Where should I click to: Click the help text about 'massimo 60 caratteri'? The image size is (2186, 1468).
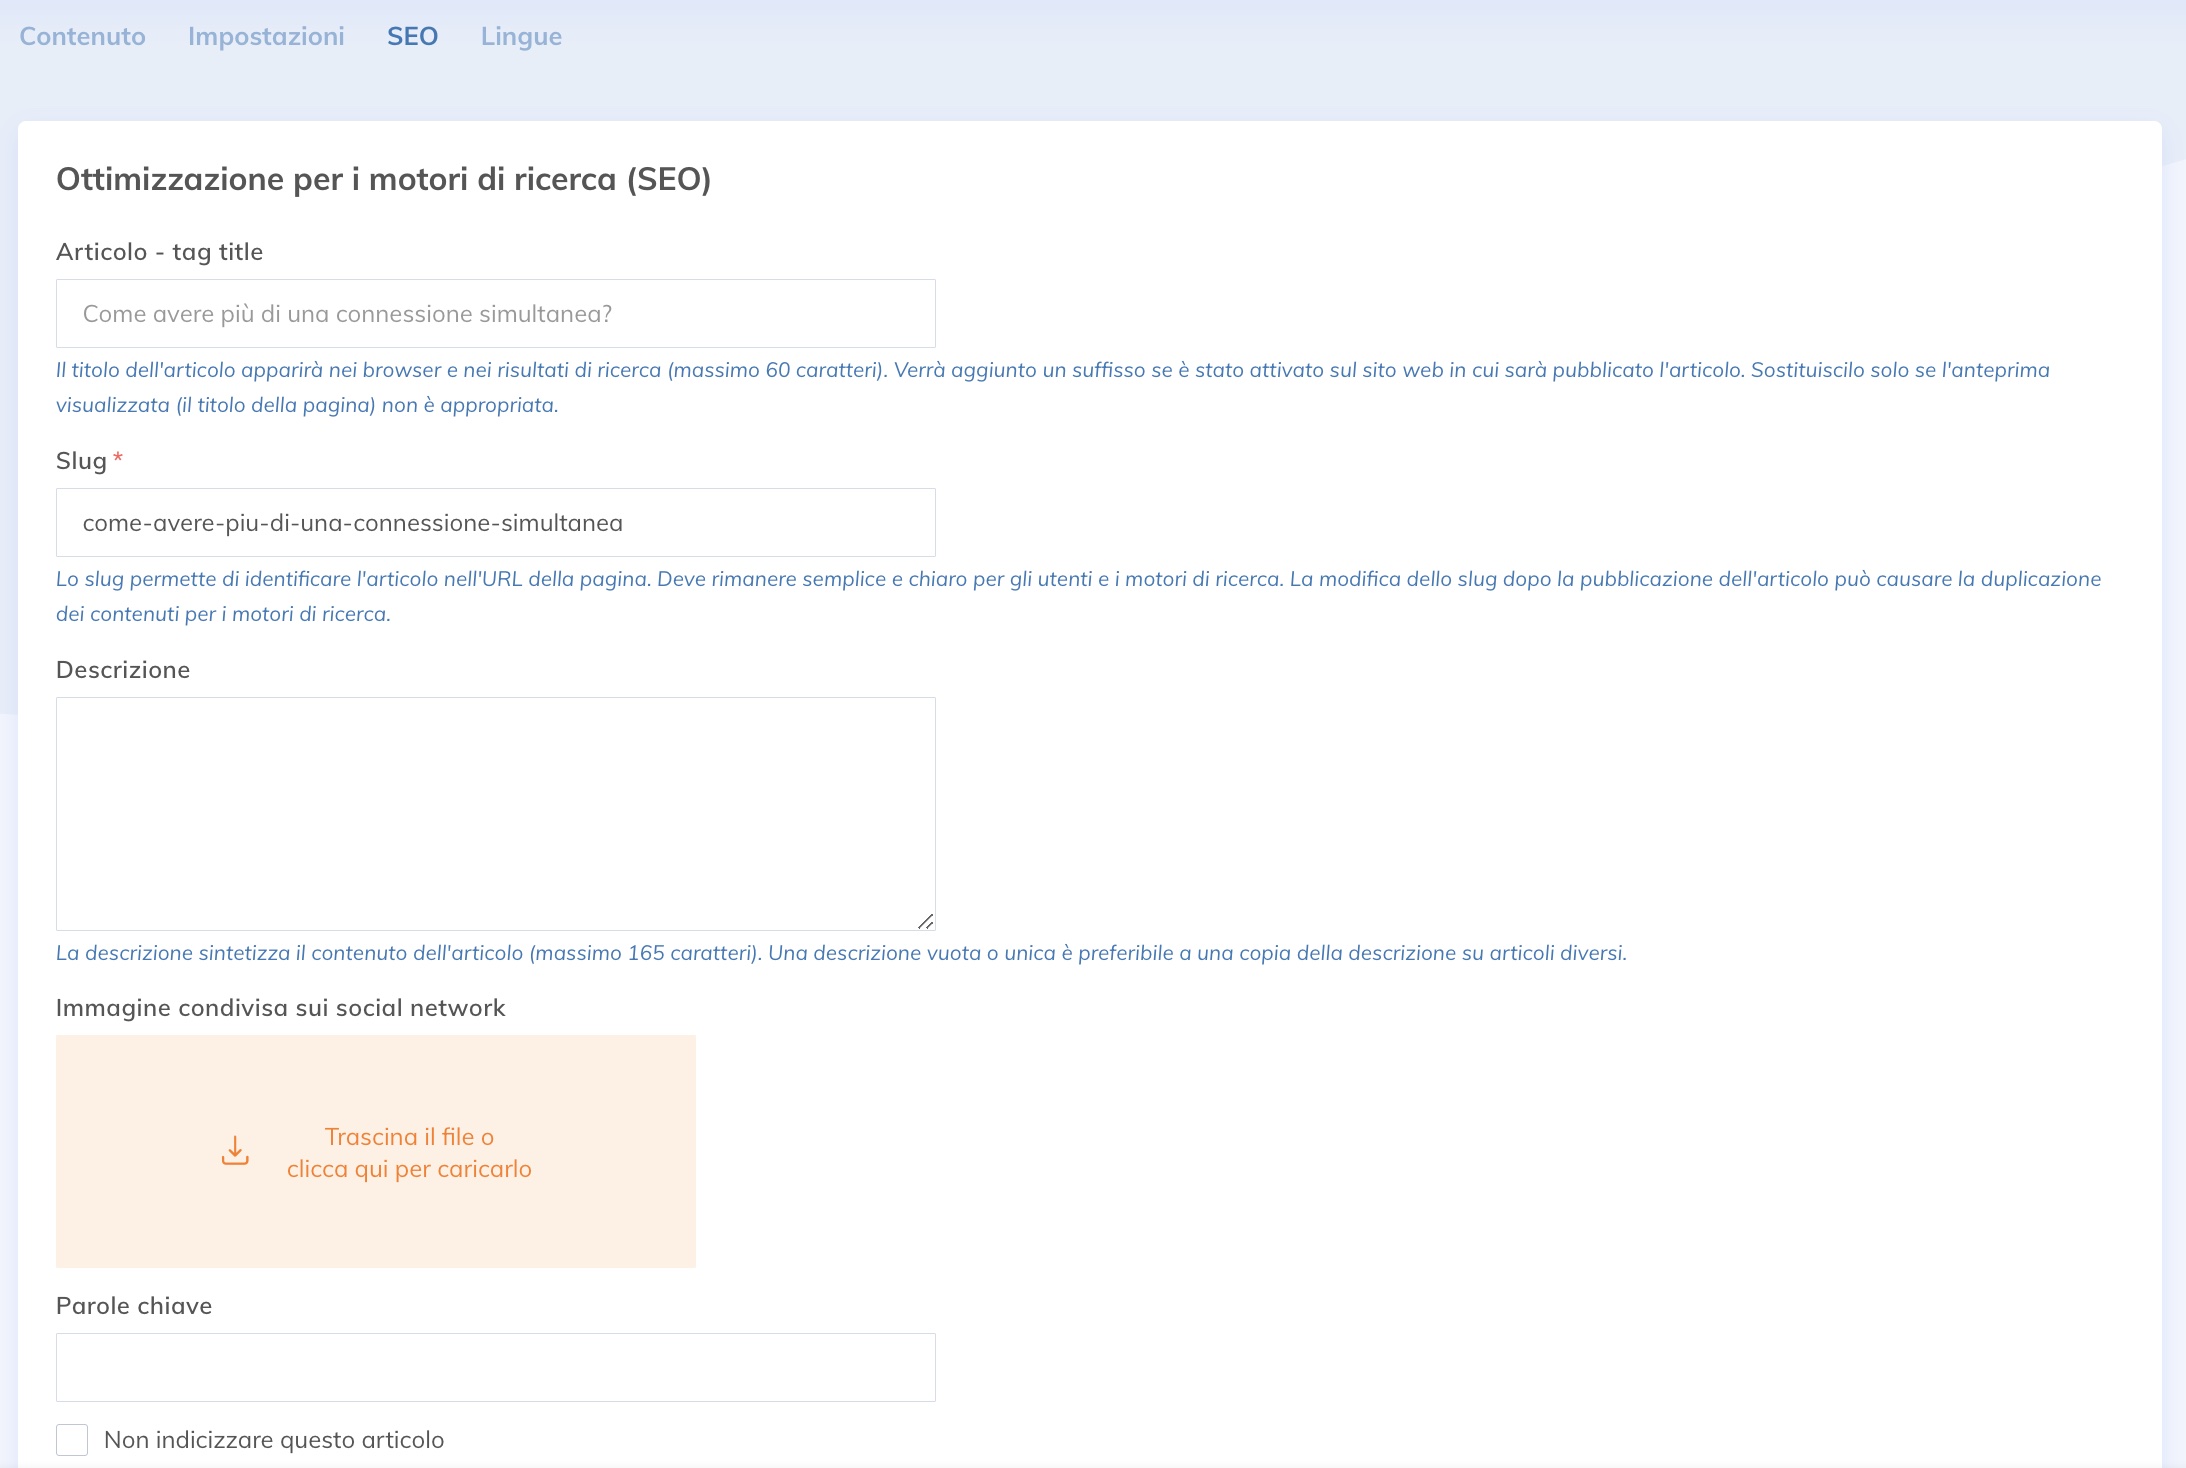point(1053,387)
